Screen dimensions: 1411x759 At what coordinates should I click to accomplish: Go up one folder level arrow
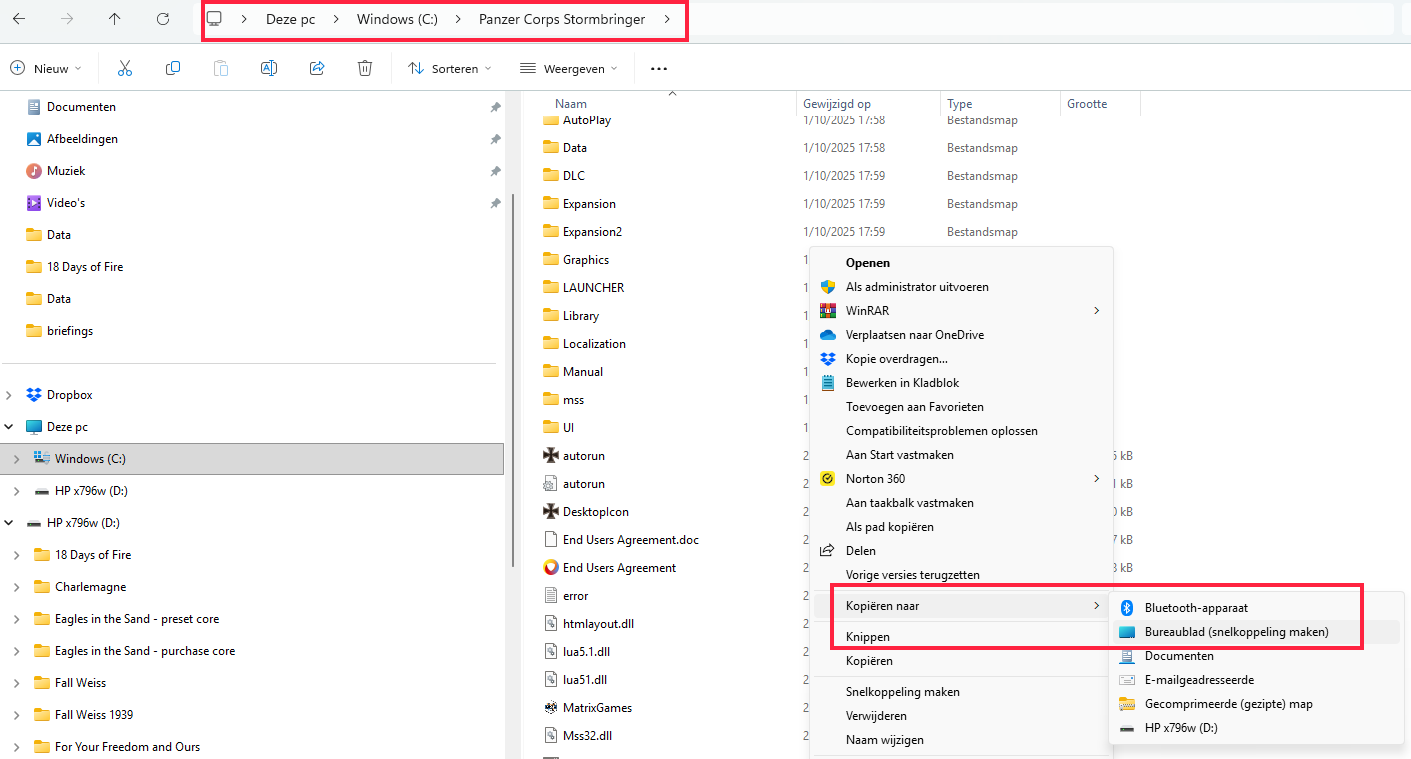115,19
